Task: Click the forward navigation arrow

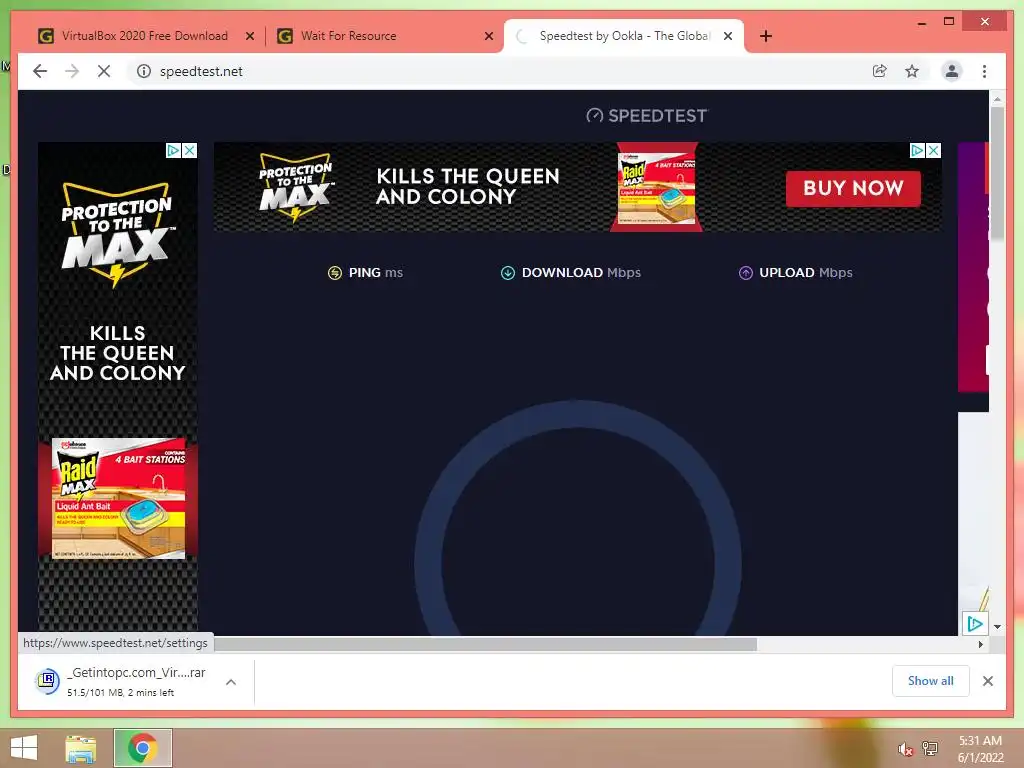Action: coord(72,71)
